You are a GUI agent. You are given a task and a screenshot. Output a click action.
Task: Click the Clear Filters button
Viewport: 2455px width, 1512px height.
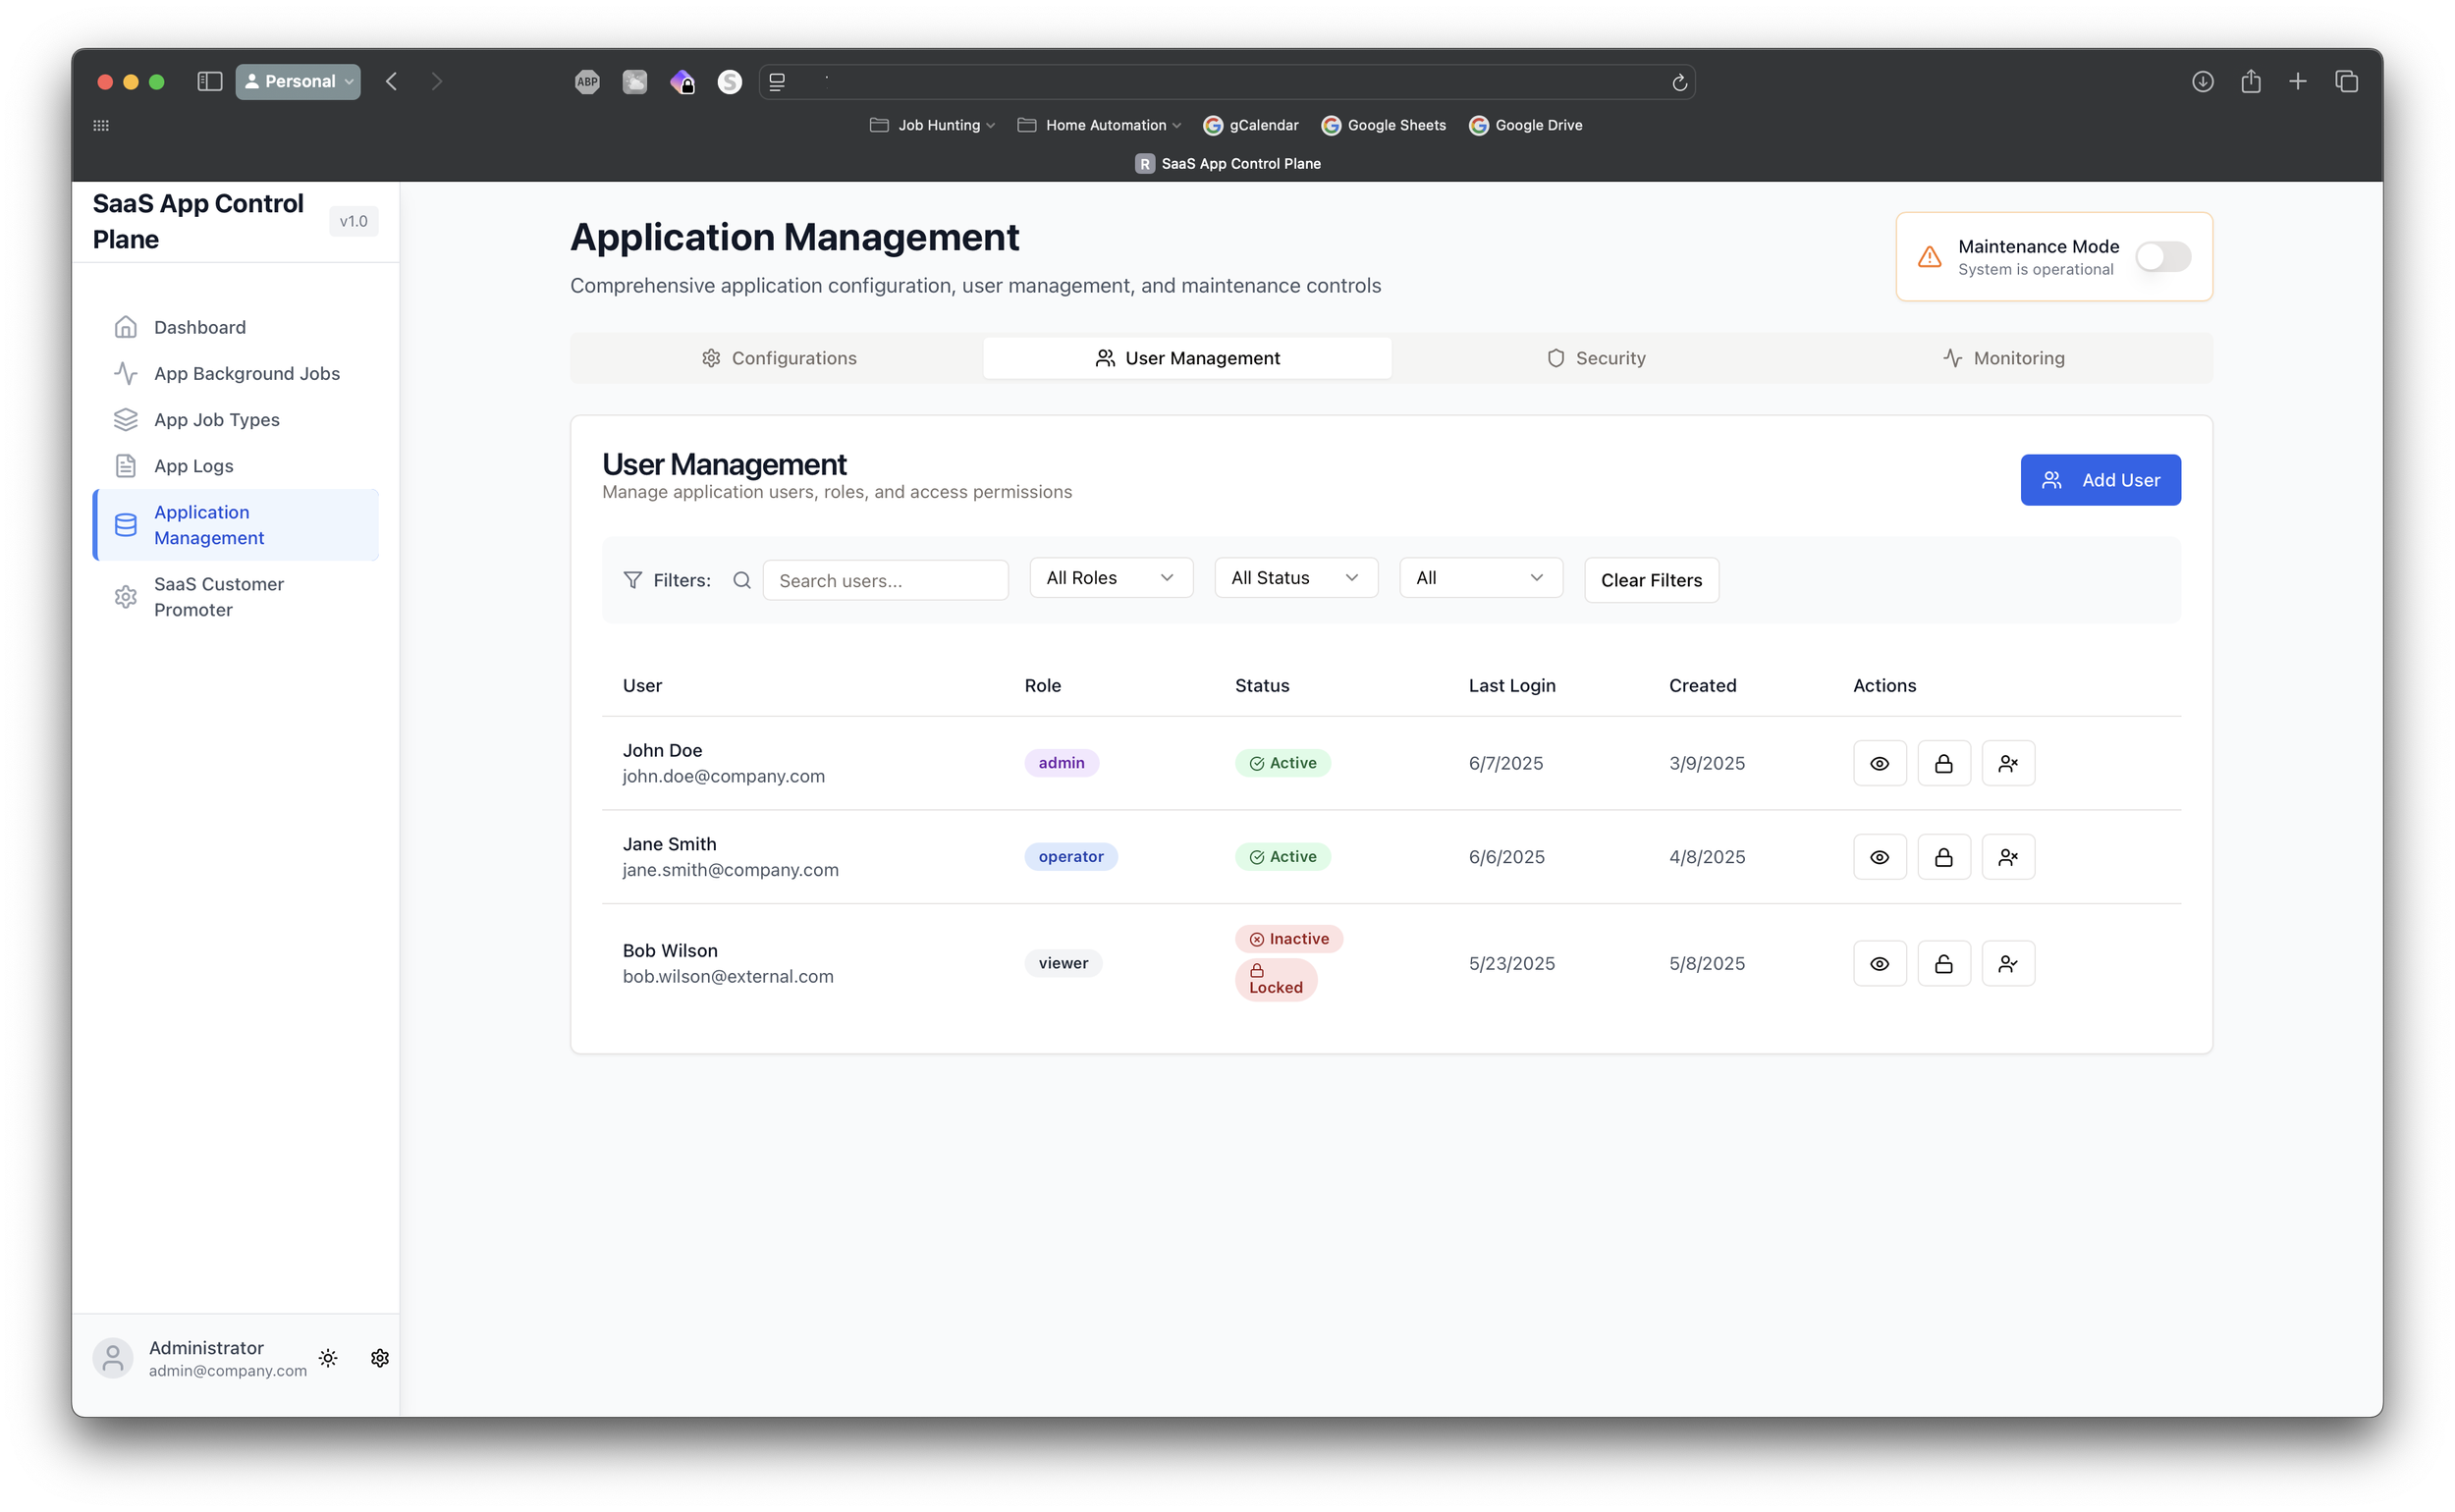pos(1651,580)
